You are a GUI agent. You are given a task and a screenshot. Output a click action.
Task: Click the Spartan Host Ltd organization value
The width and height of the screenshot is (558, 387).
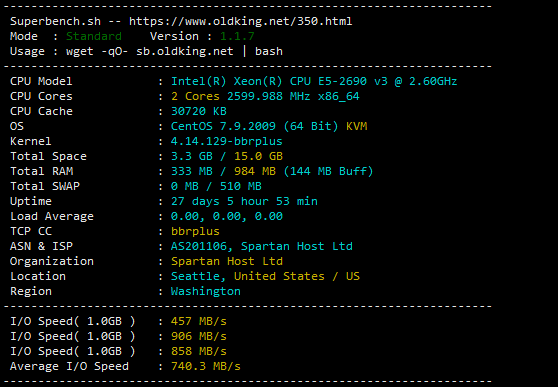(227, 261)
